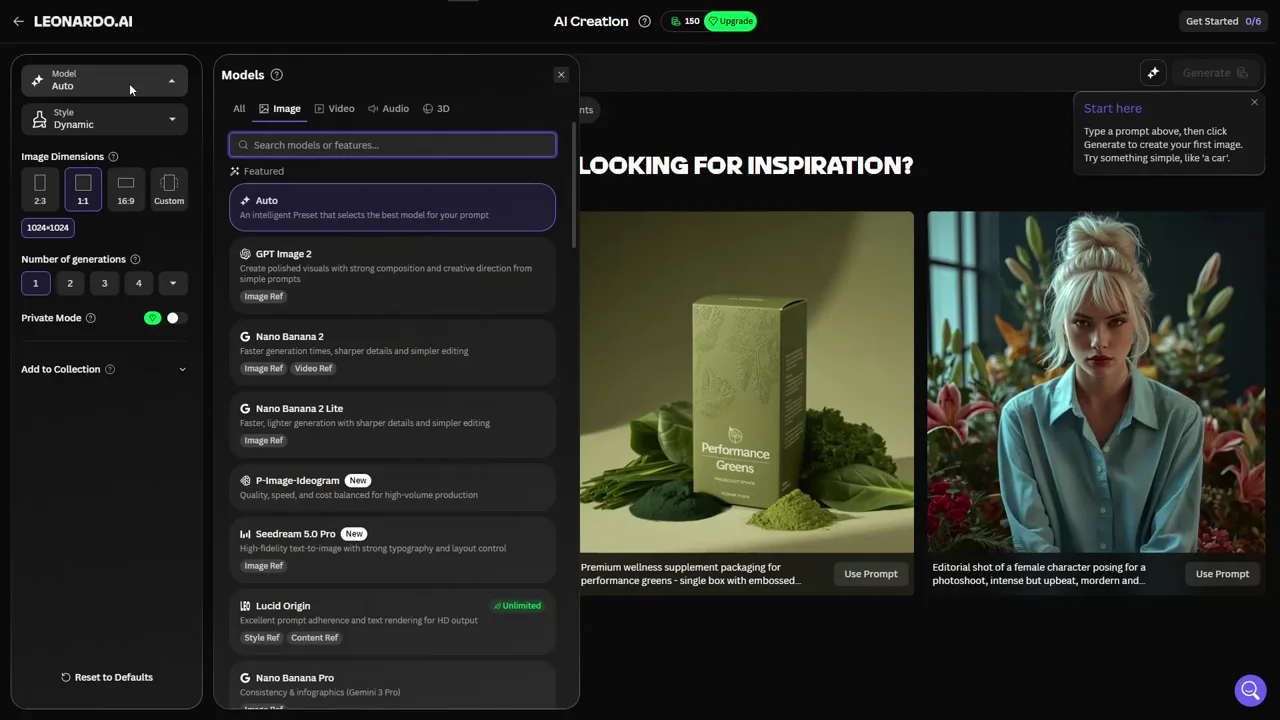This screenshot has width=1280, height=720.
Task: Choose the Nano Banana 2 Lite model
Action: pos(392,424)
